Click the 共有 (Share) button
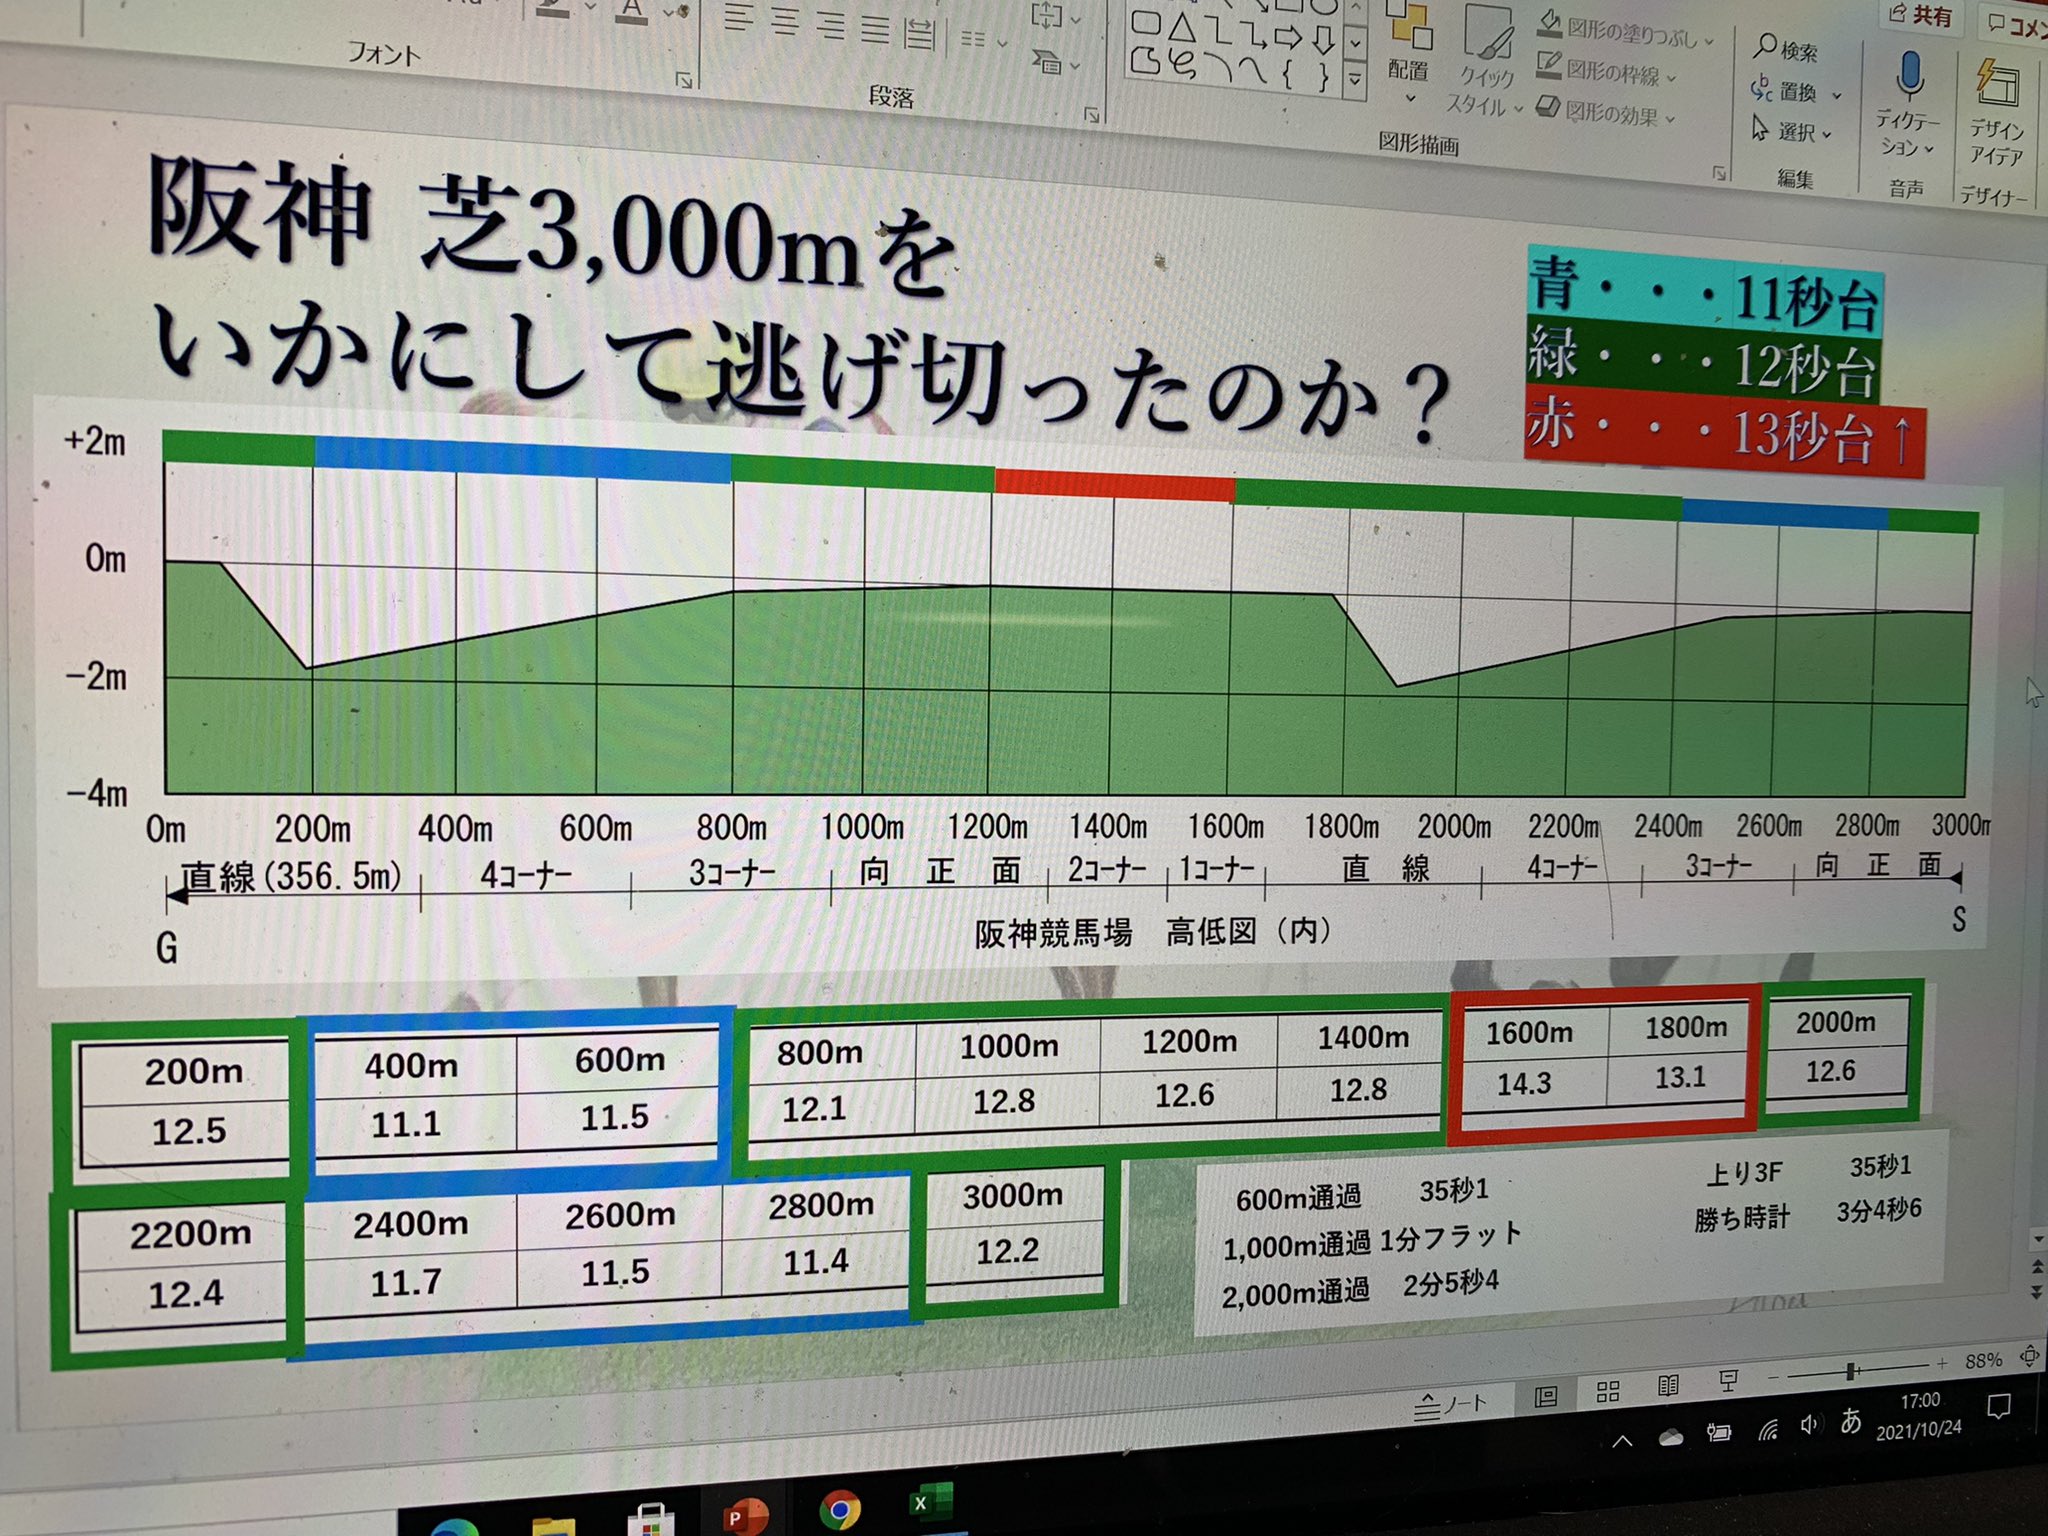The width and height of the screenshot is (2048, 1536). tap(1920, 16)
